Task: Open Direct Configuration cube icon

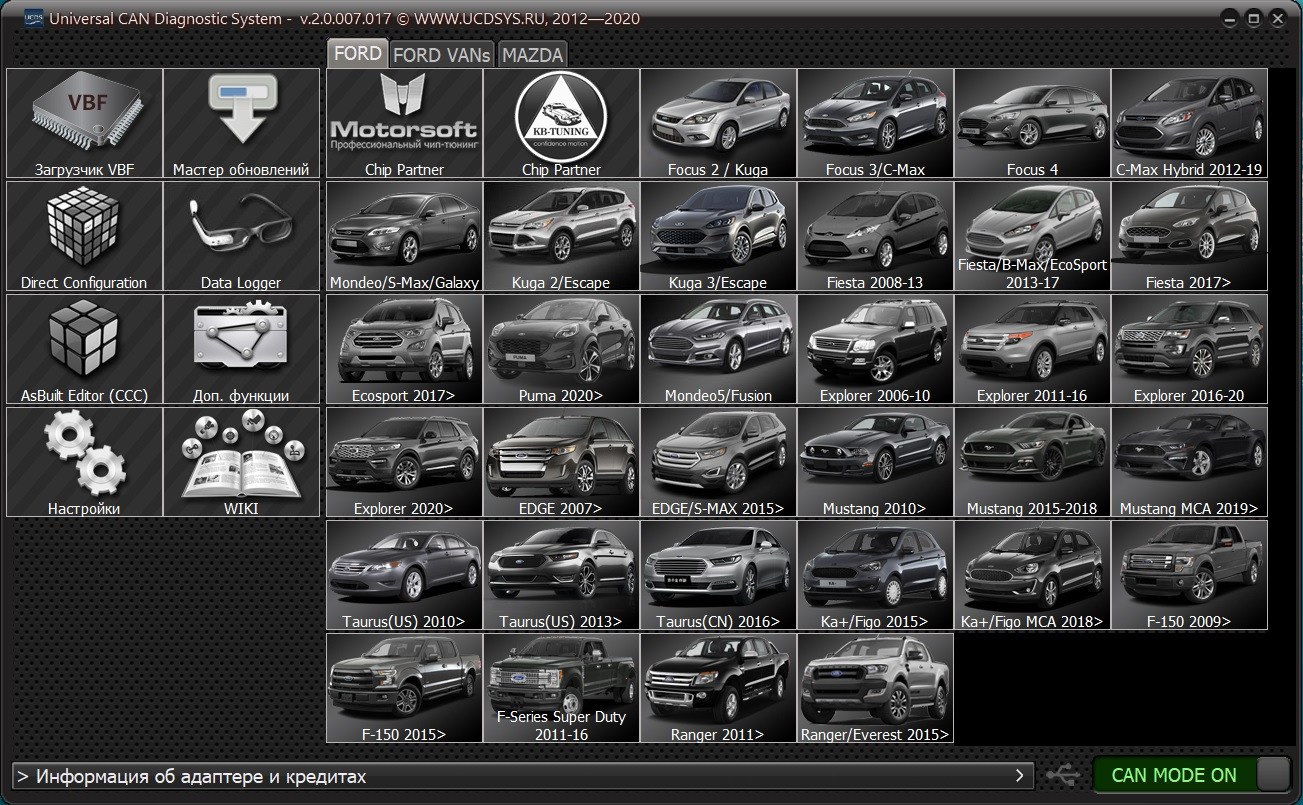Action: [84, 236]
